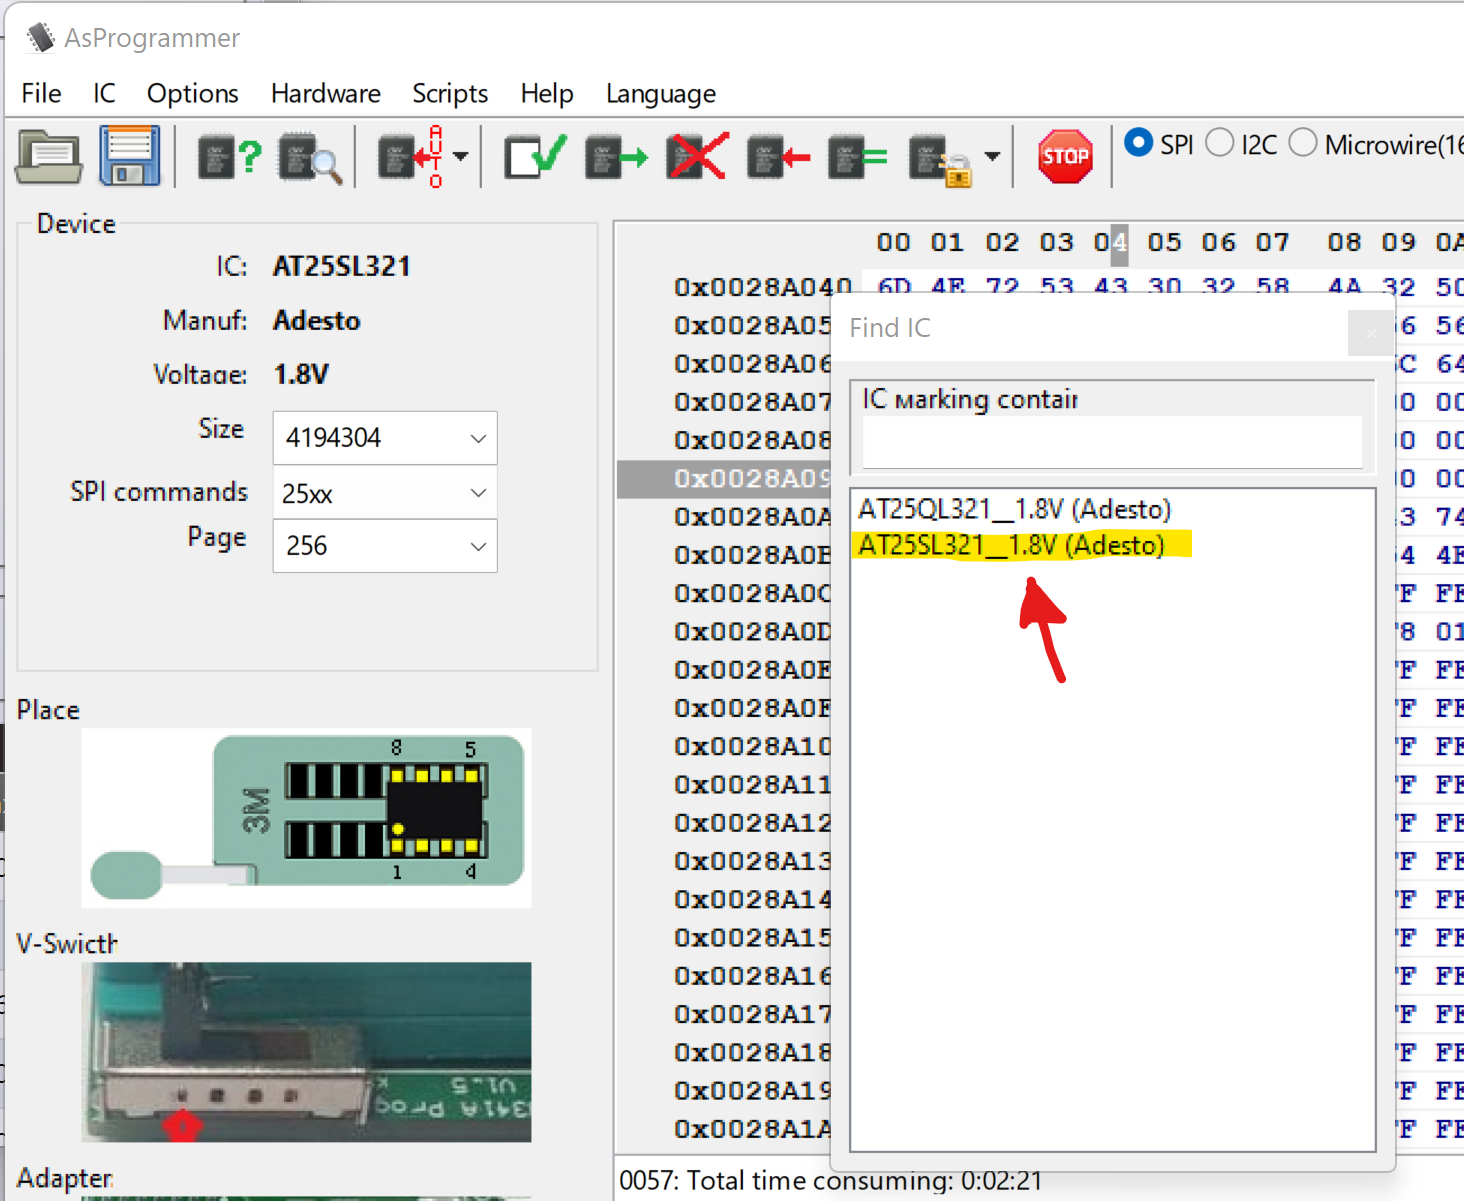Open the Hardware menu
Screen dimensions: 1464x1201
click(325, 94)
